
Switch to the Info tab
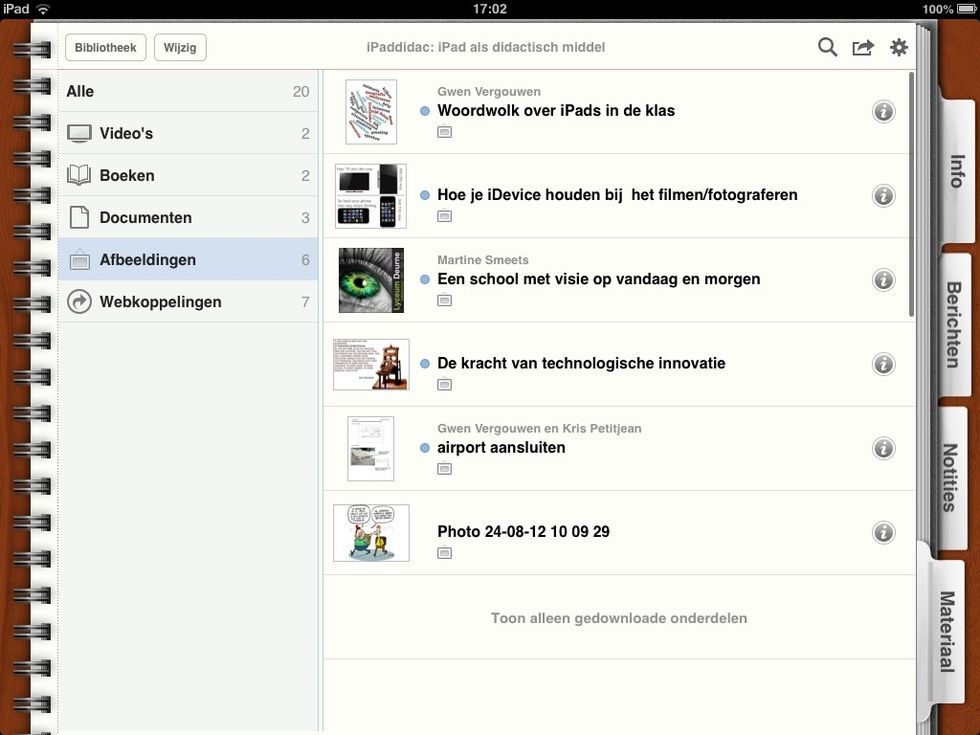click(954, 172)
